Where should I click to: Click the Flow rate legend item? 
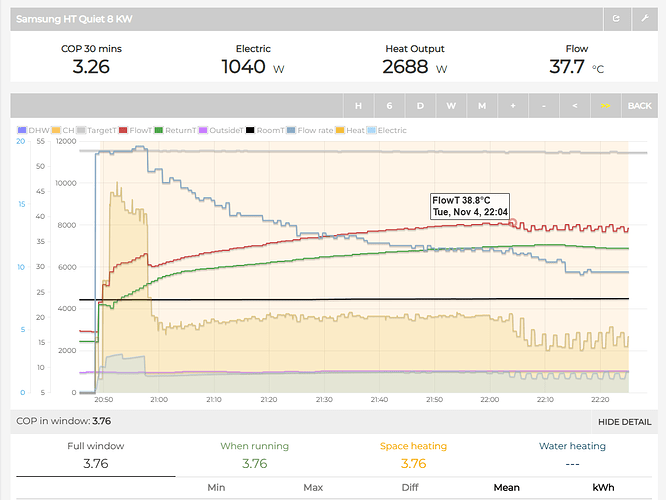click(310, 129)
